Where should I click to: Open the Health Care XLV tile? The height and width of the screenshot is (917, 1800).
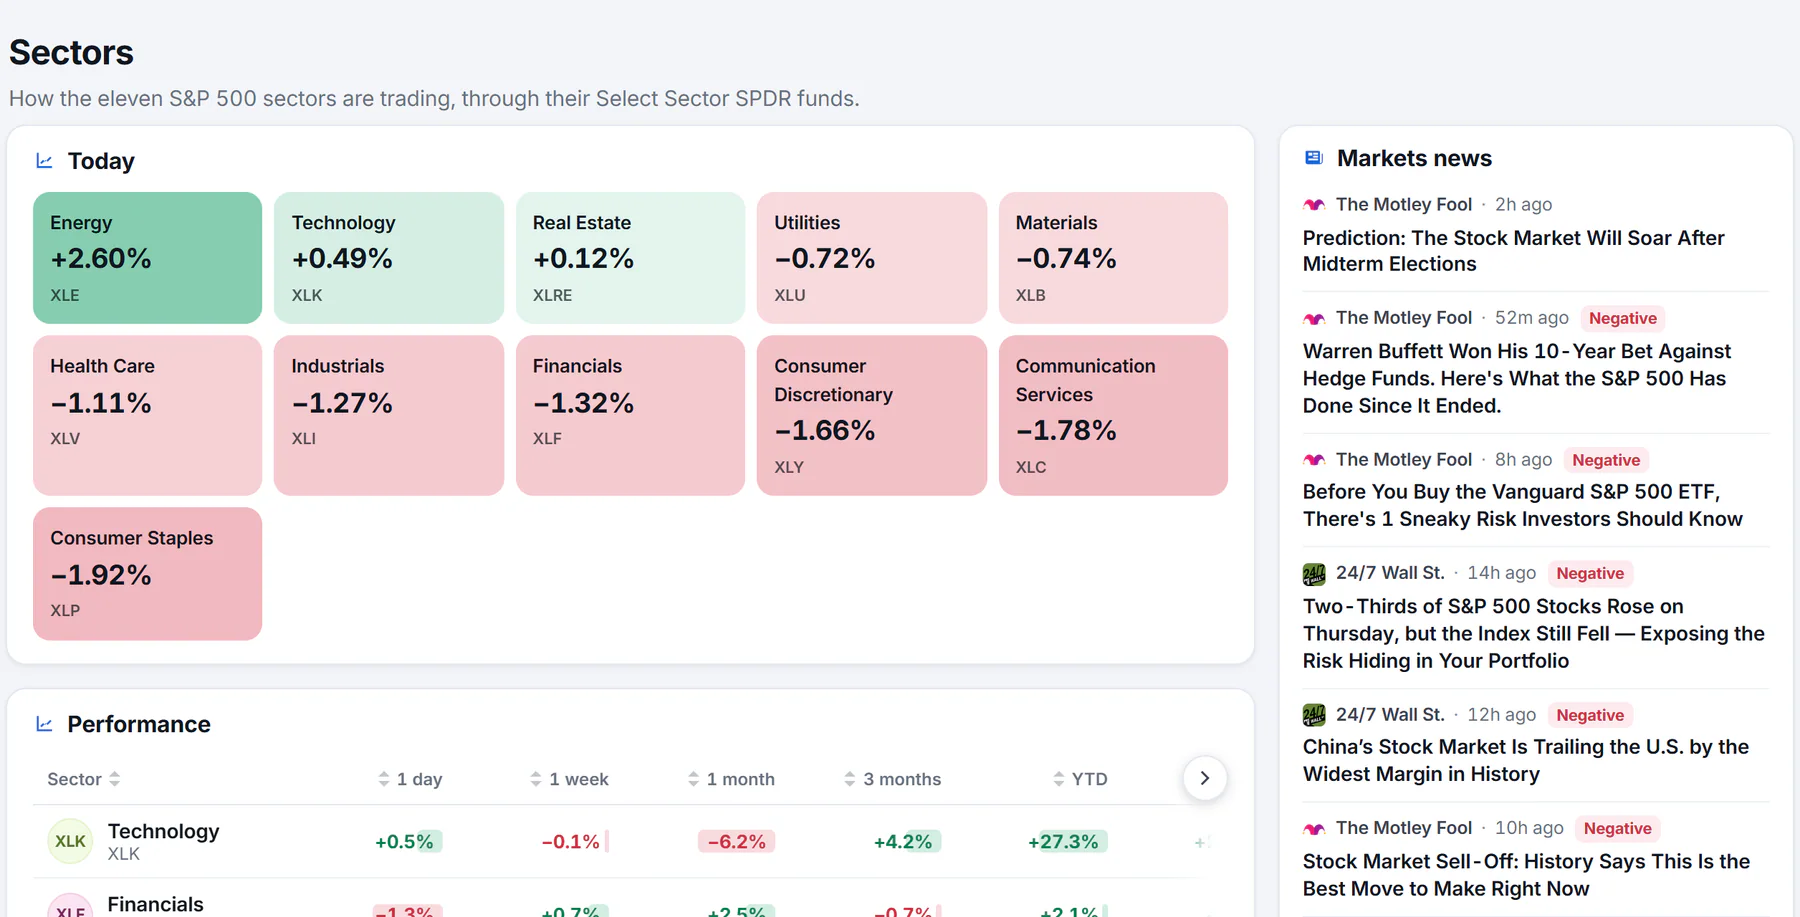pos(147,415)
